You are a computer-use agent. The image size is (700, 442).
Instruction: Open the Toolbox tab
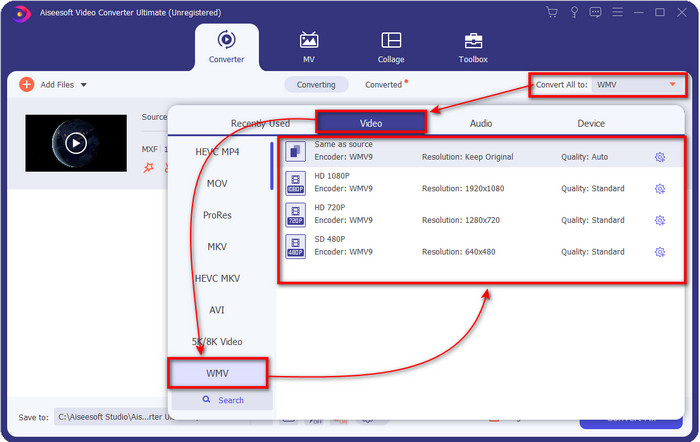(x=473, y=47)
